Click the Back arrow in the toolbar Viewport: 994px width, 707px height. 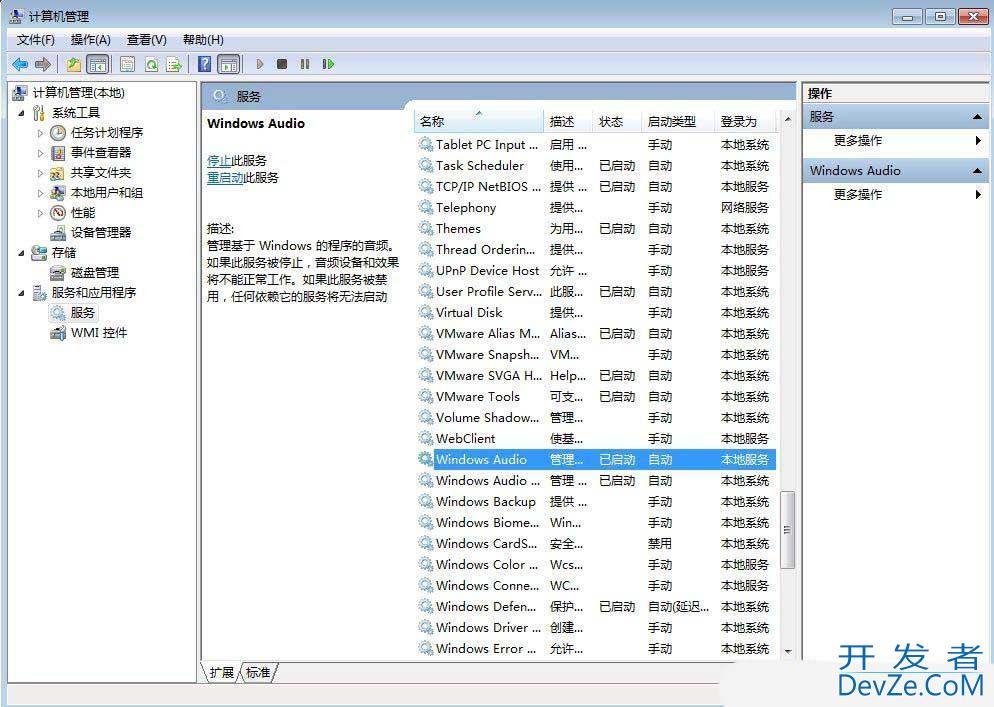pyautogui.click(x=19, y=64)
